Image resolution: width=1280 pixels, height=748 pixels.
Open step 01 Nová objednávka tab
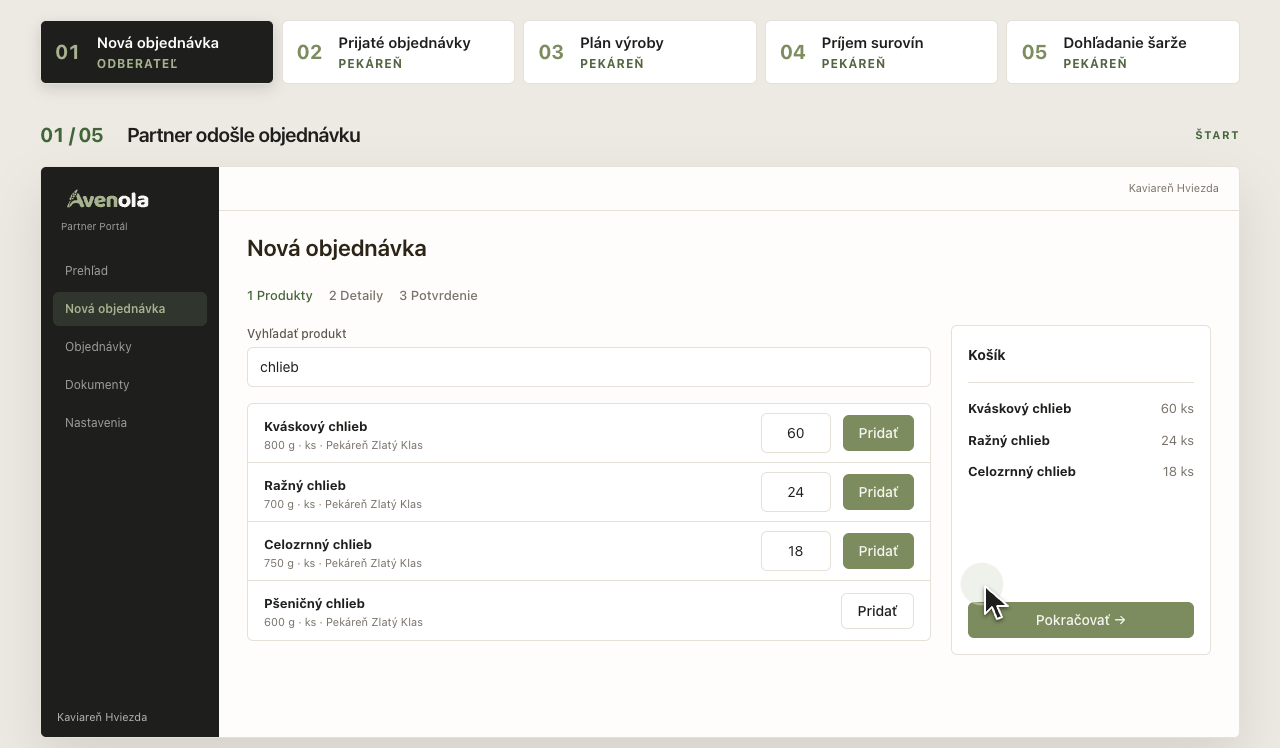click(157, 52)
